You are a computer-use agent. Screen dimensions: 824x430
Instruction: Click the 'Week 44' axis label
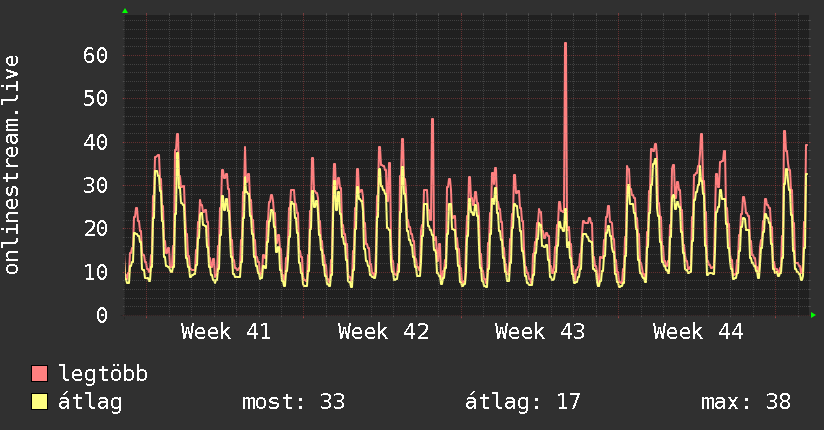(x=698, y=332)
